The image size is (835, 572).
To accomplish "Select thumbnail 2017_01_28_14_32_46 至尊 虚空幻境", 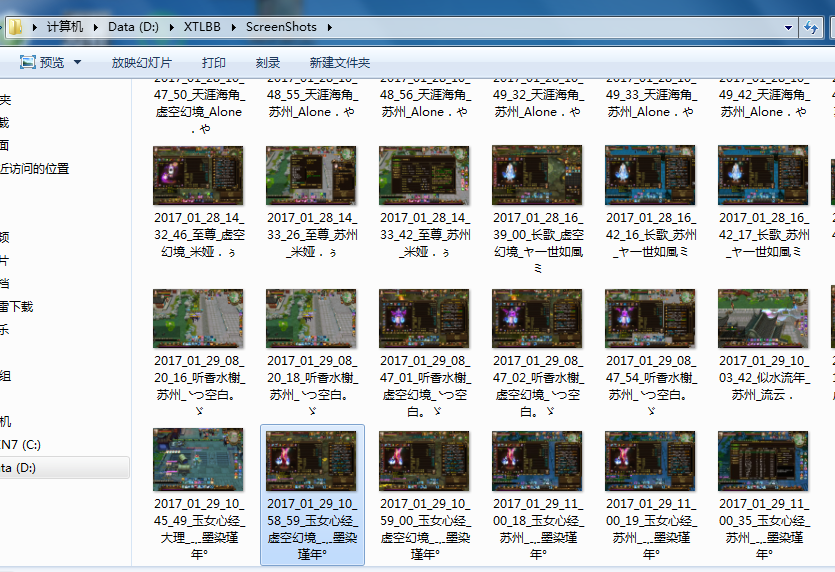I will 198,175.
